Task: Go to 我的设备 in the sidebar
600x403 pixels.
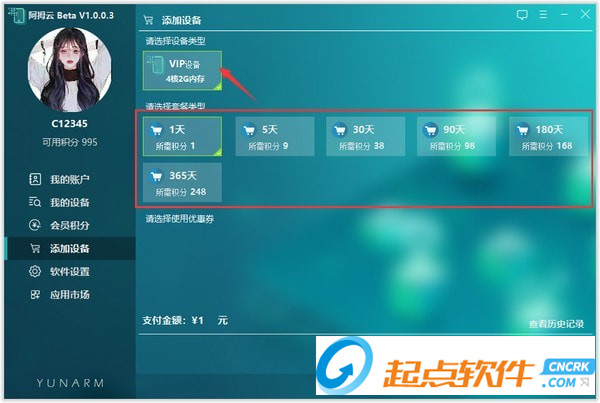Action: [x=70, y=202]
